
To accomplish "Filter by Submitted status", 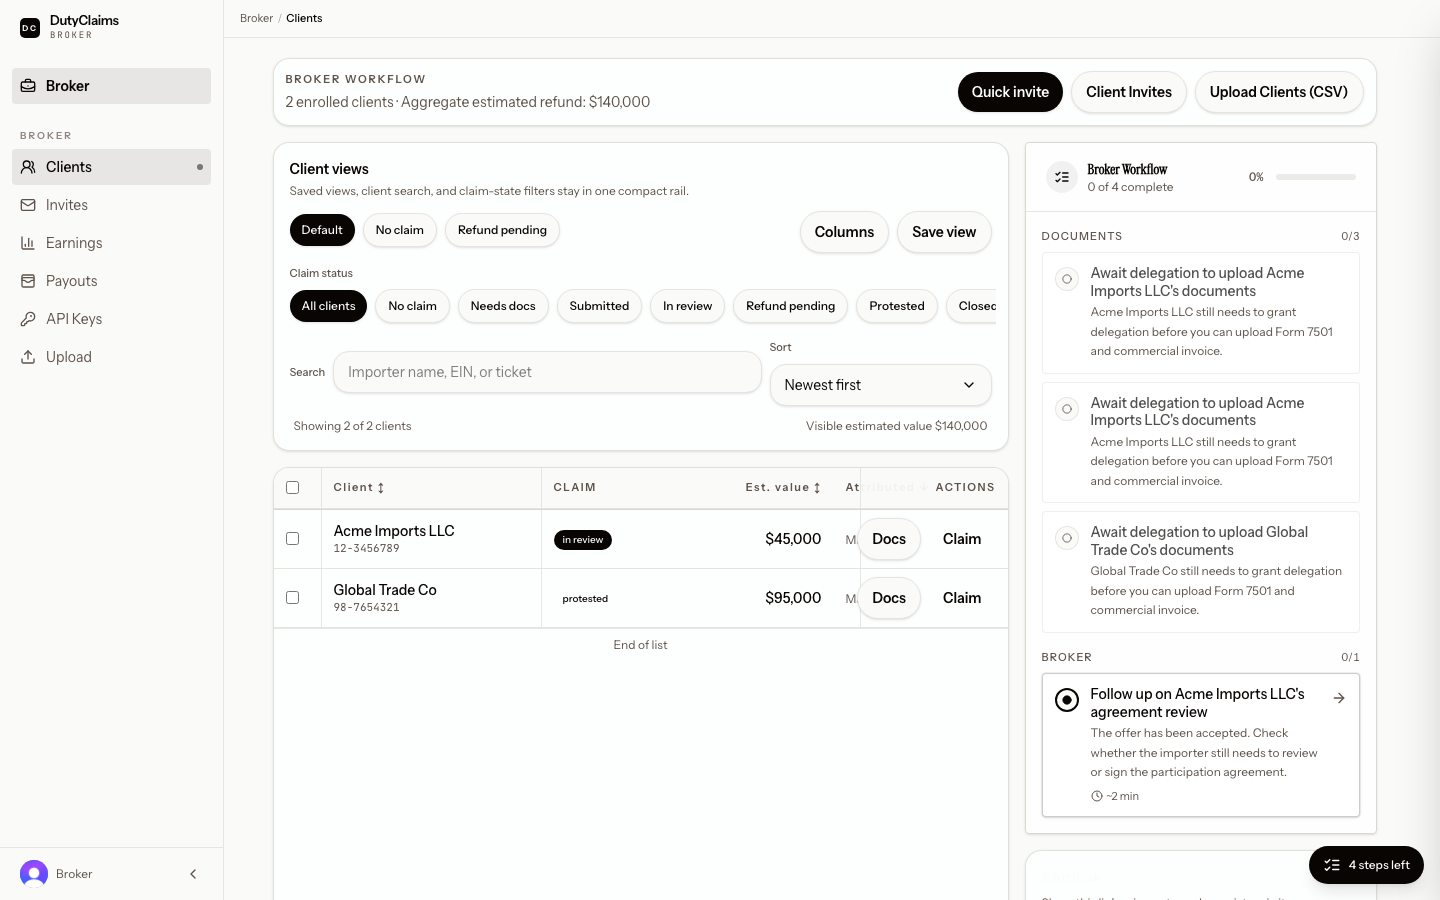I will coord(599,306).
